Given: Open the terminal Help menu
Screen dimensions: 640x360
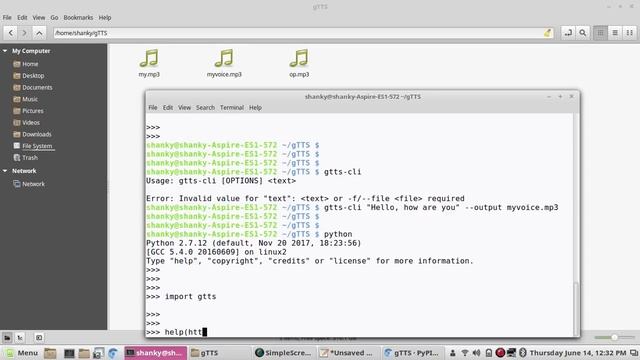Looking at the screenshot, I should 255,108.
